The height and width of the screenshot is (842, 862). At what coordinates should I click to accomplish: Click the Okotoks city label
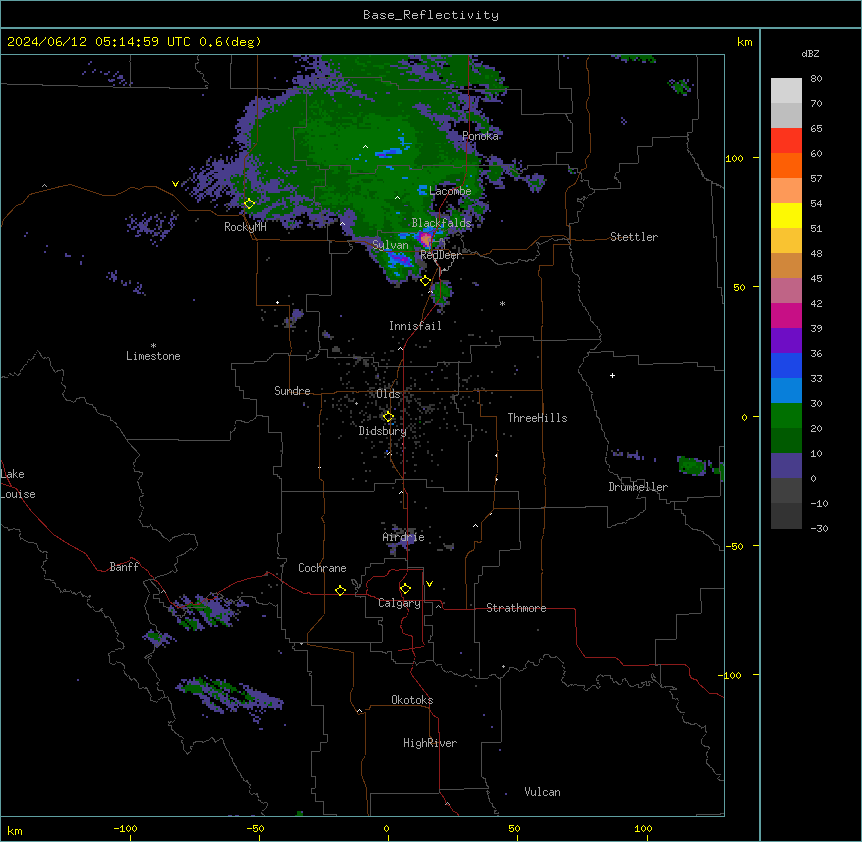(x=412, y=700)
